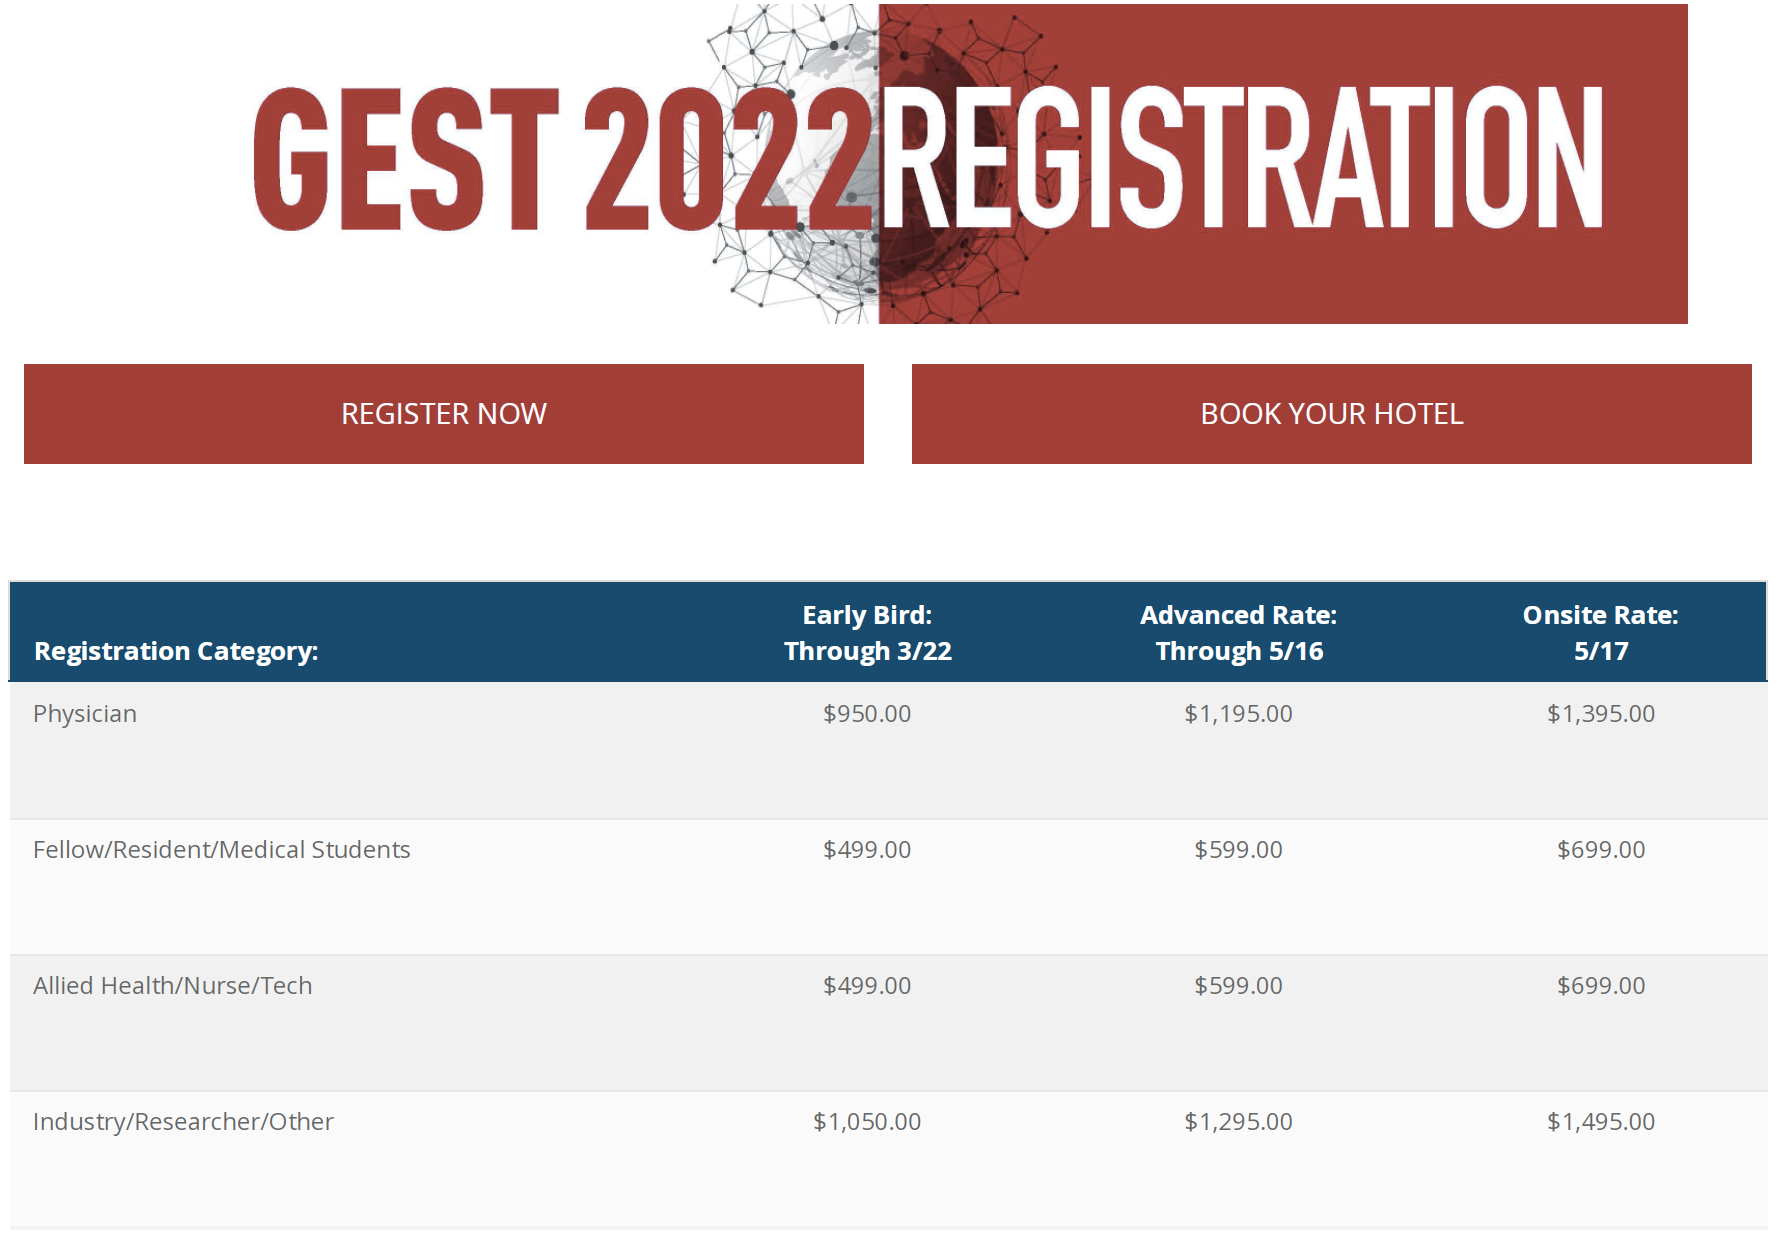Select the Allied Health/Nurse/Tech row label
1780x1238 pixels.
[172, 986]
